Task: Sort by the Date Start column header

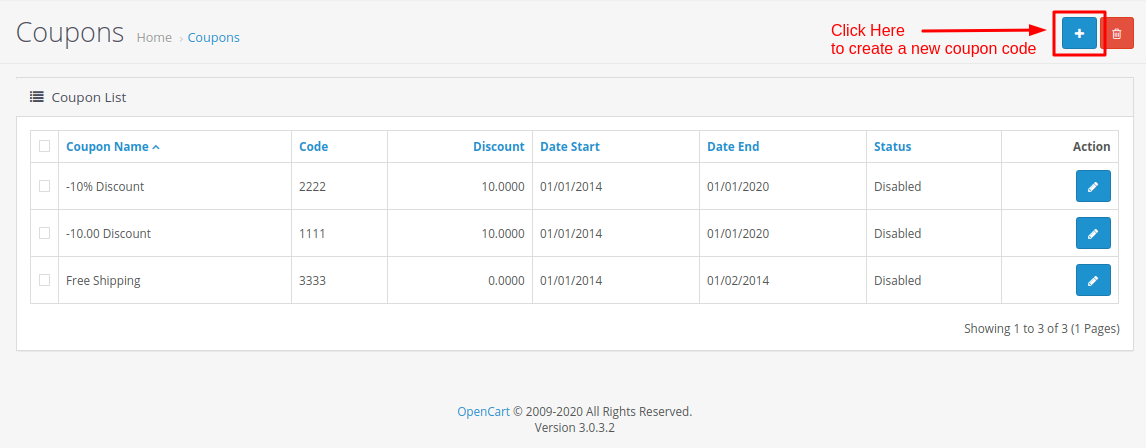Action: pos(570,146)
